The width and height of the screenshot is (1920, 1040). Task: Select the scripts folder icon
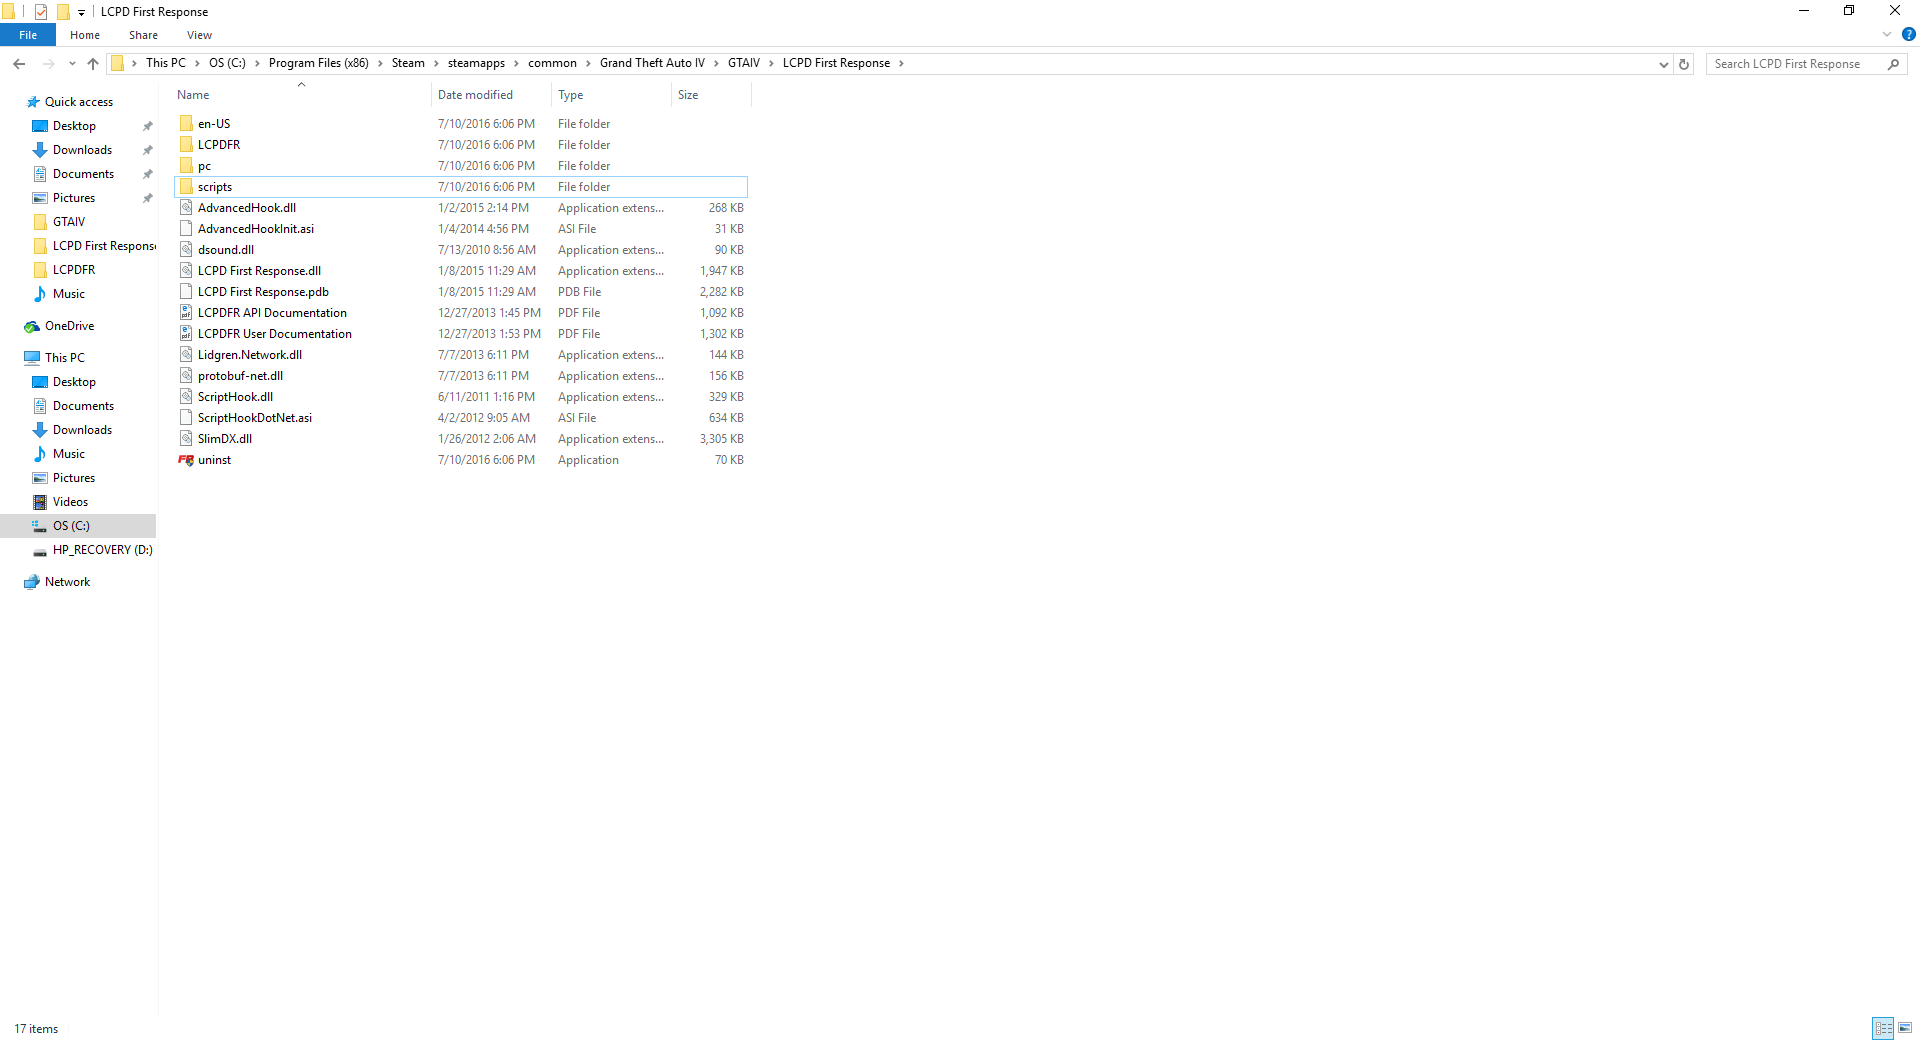coord(186,187)
